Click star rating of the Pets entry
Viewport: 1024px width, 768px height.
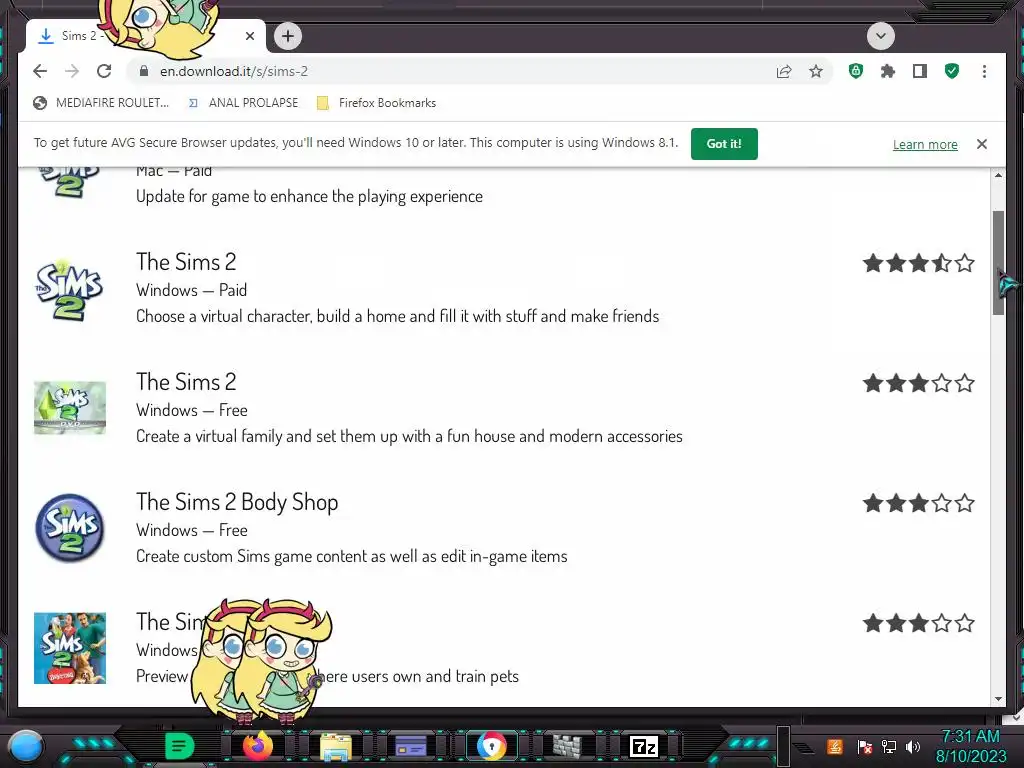tap(918, 624)
